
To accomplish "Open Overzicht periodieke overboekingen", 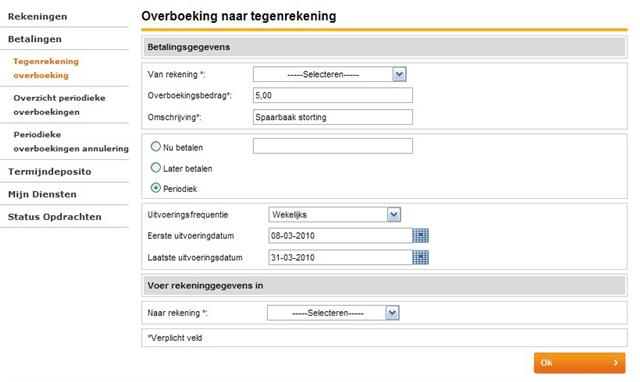I will pyautogui.click(x=59, y=105).
